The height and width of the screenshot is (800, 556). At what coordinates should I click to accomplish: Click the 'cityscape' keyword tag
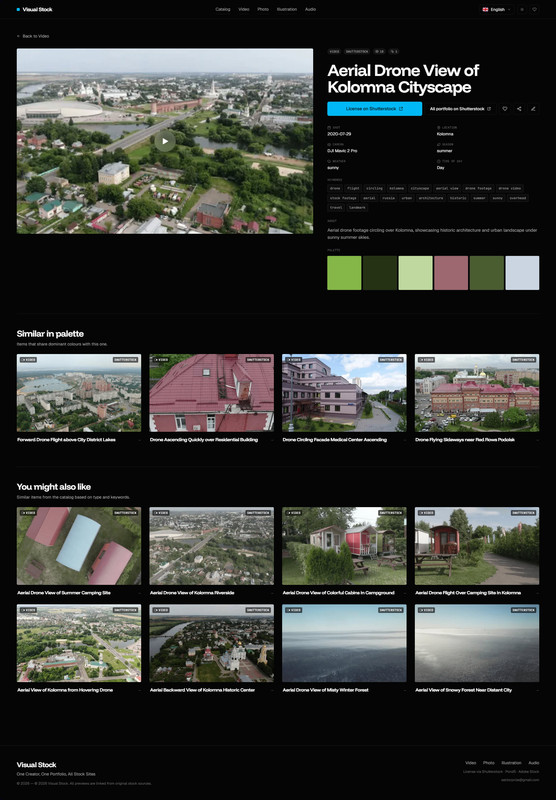tap(420, 188)
